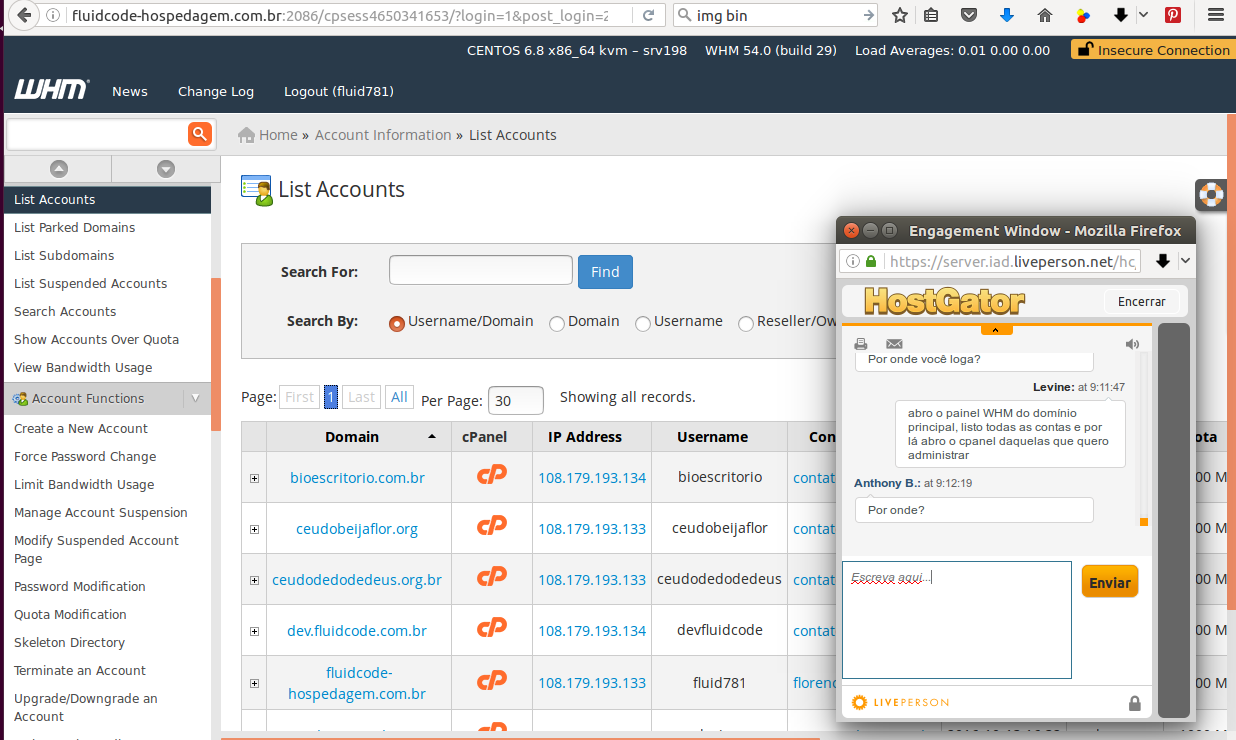Select Username search-by radio button

click(x=643, y=323)
